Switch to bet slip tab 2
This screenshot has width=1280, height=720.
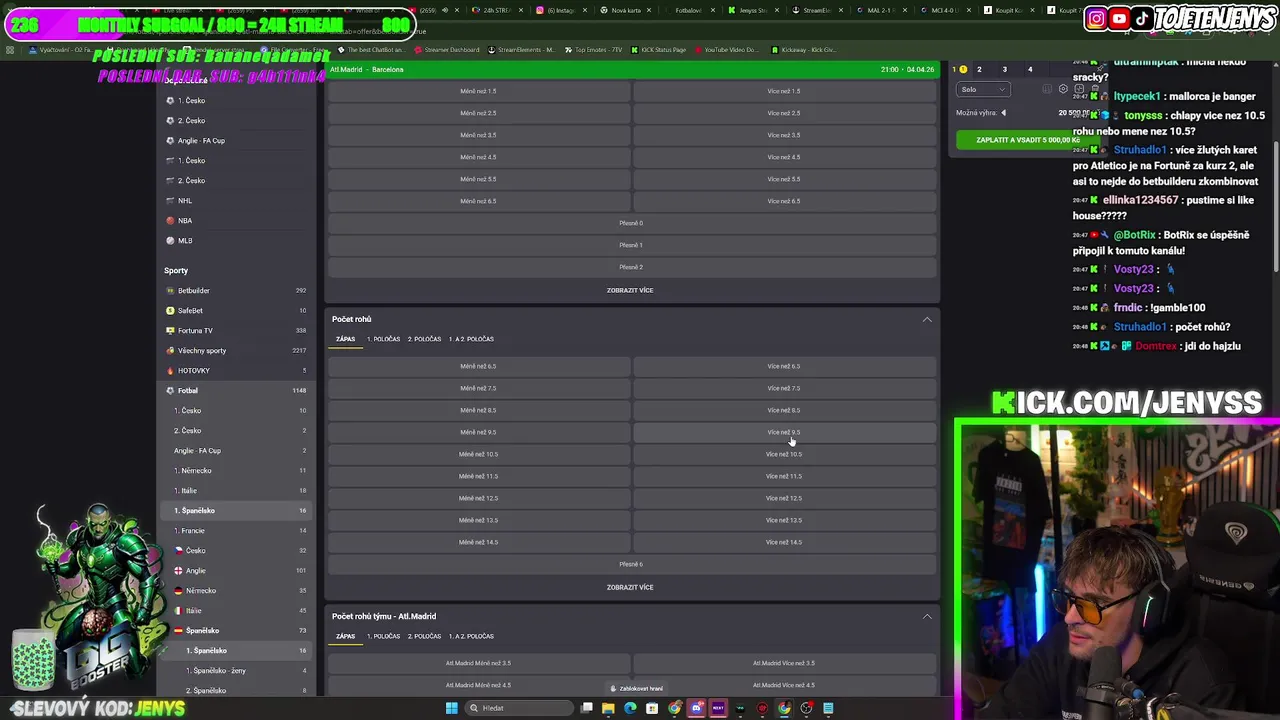(979, 69)
